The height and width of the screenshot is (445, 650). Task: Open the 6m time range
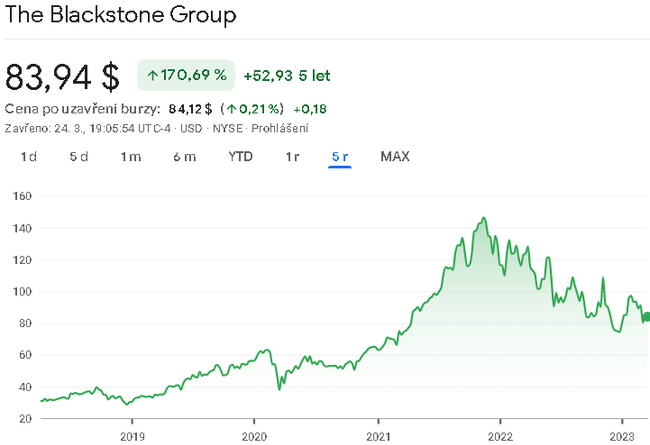pyautogui.click(x=184, y=157)
